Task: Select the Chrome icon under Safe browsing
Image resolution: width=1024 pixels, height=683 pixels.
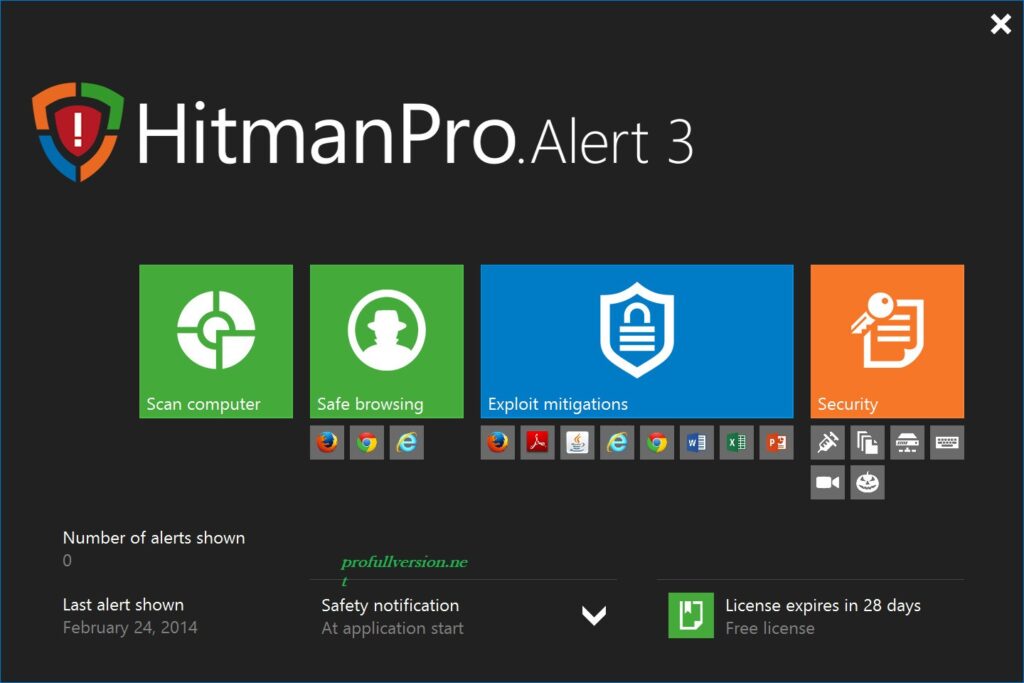Action: [x=367, y=442]
